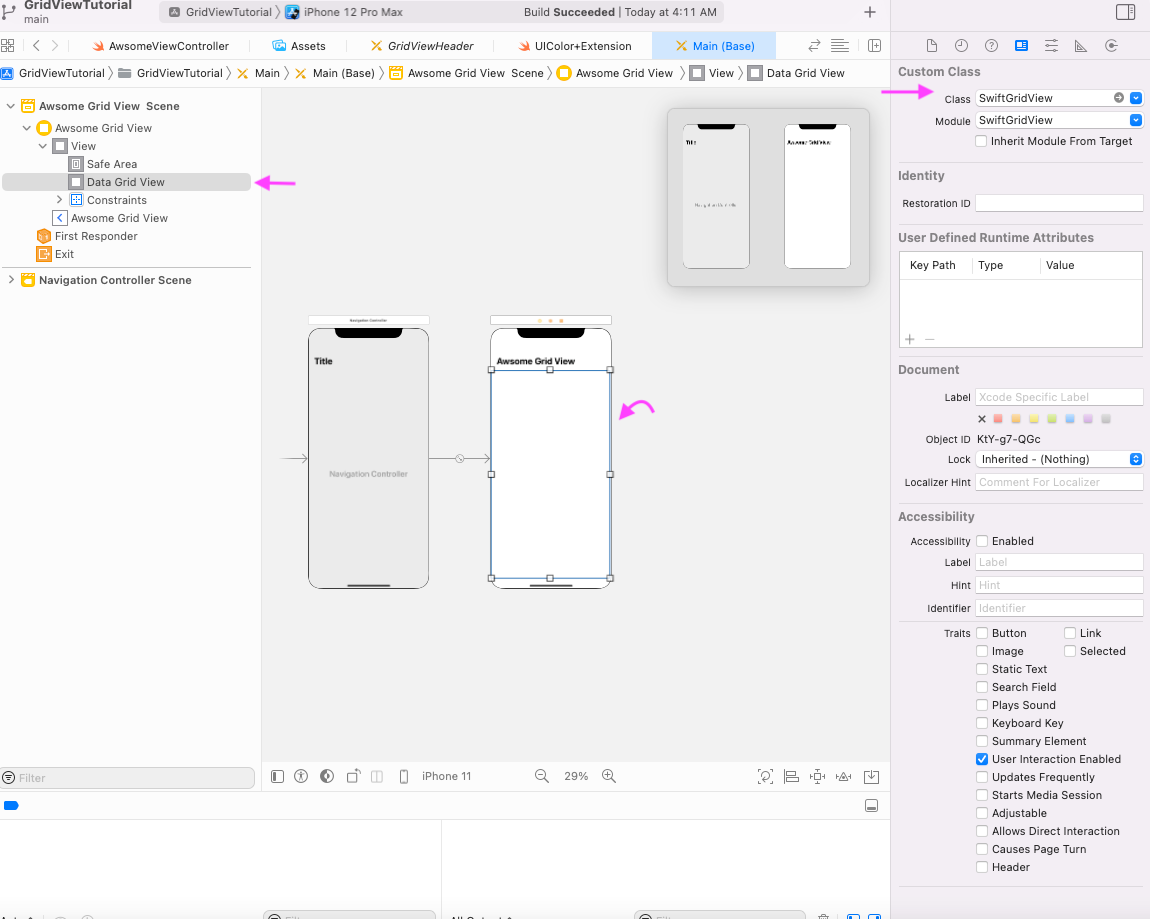Image resolution: width=1150 pixels, height=919 pixels.
Task: Click Resolve Auto Layout Issues
Action: [843, 776]
